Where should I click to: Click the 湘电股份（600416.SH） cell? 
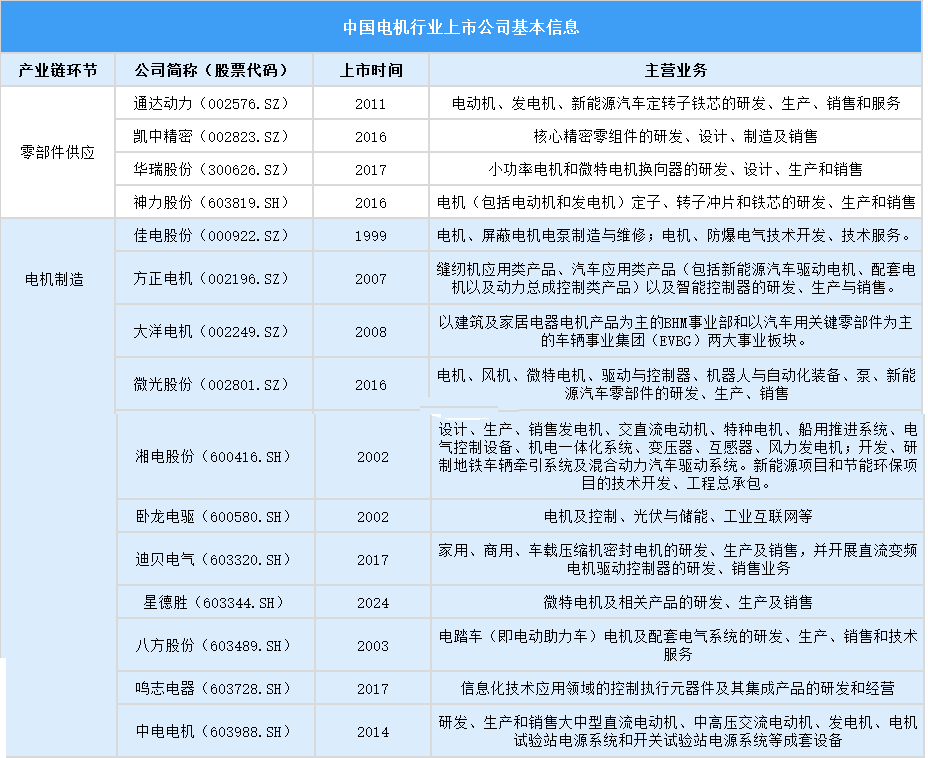point(213,456)
